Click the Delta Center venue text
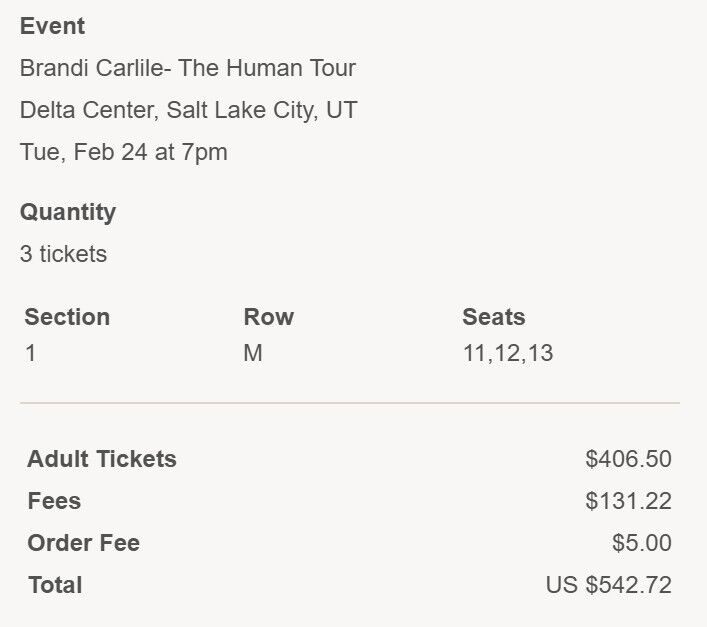This screenshot has width=707, height=627. tap(188, 110)
